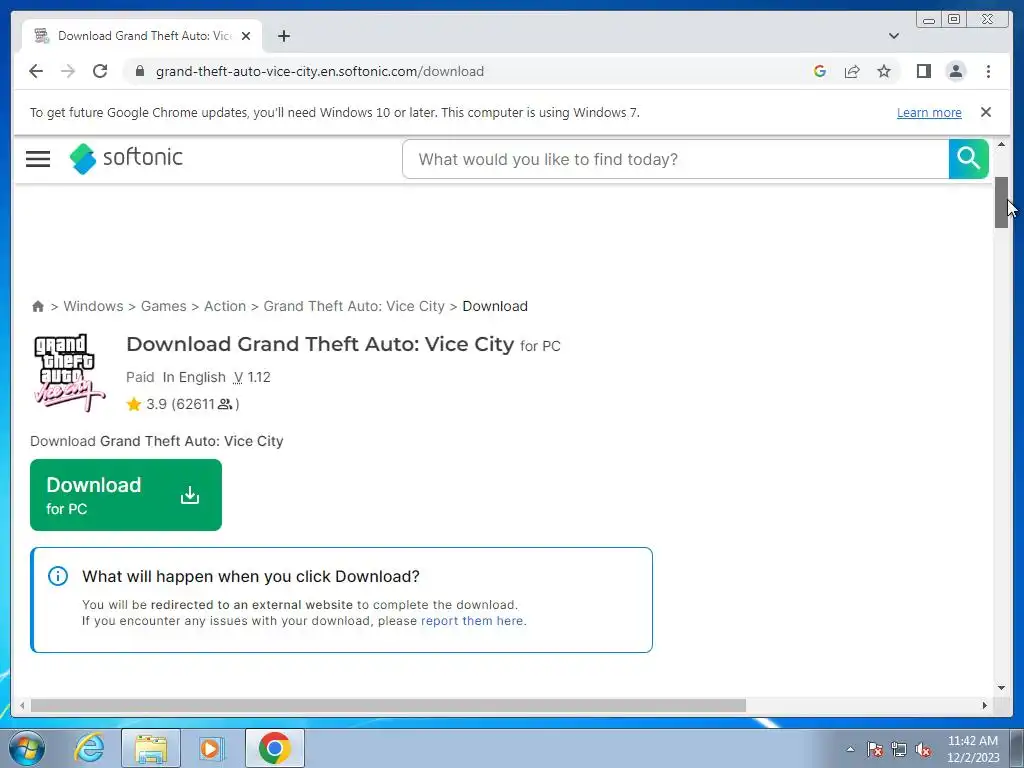Screen dimensions: 1024x768
Task: Click horizontal scrollbar left arrow
Action: tap(23, 705)
